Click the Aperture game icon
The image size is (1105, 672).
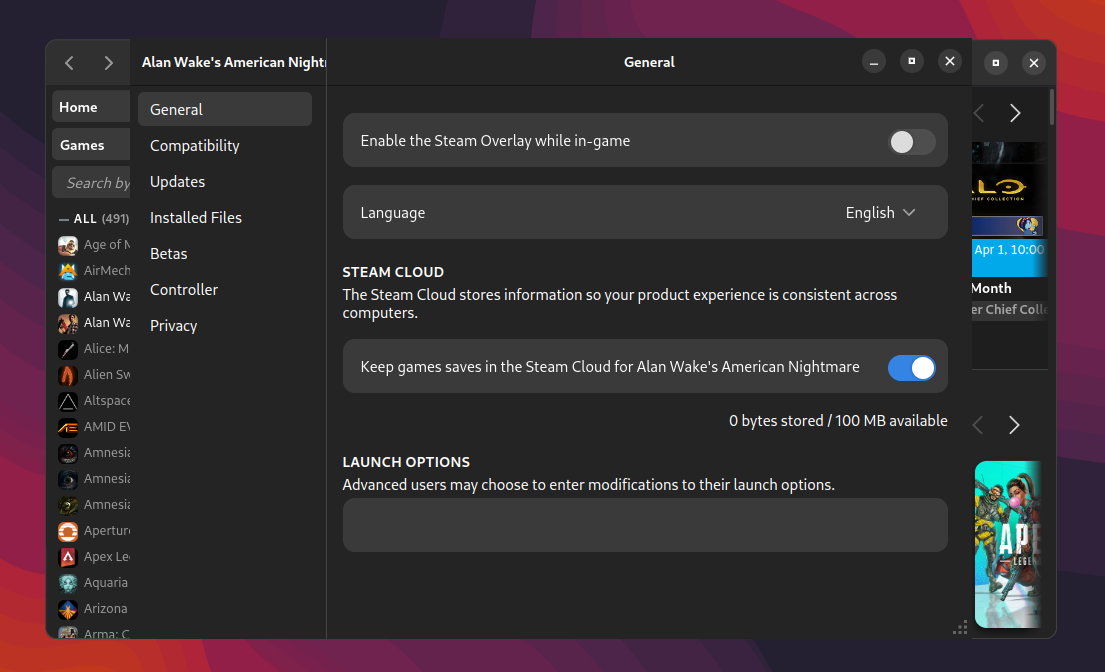pos(68,531)
